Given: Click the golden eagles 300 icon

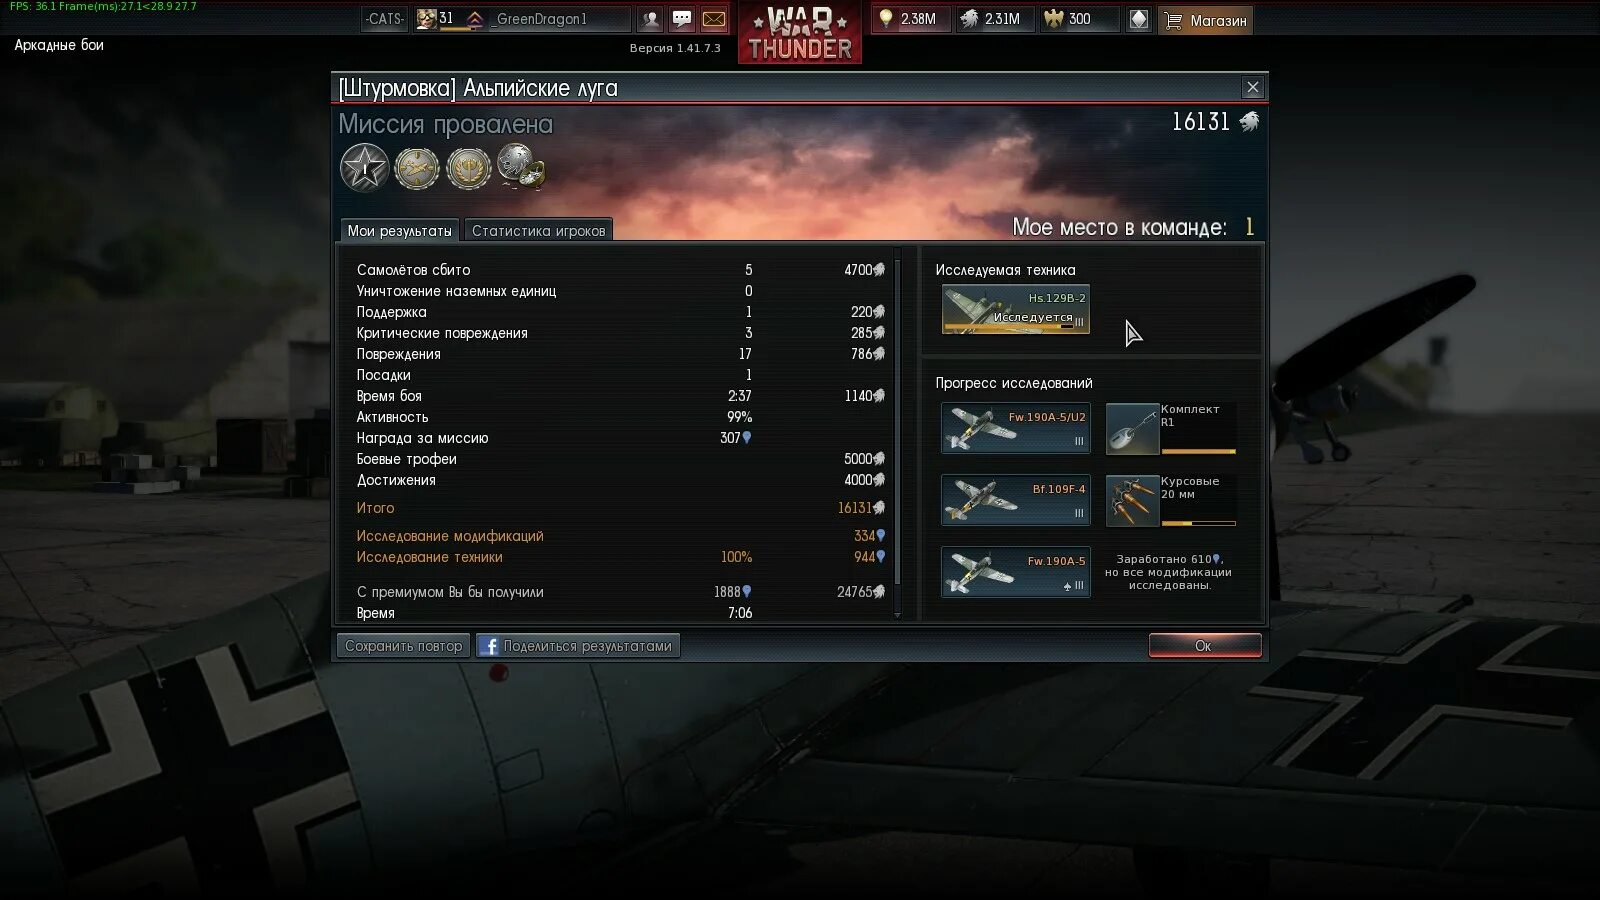Looking at the screenshot, I should coord(1054,19).
